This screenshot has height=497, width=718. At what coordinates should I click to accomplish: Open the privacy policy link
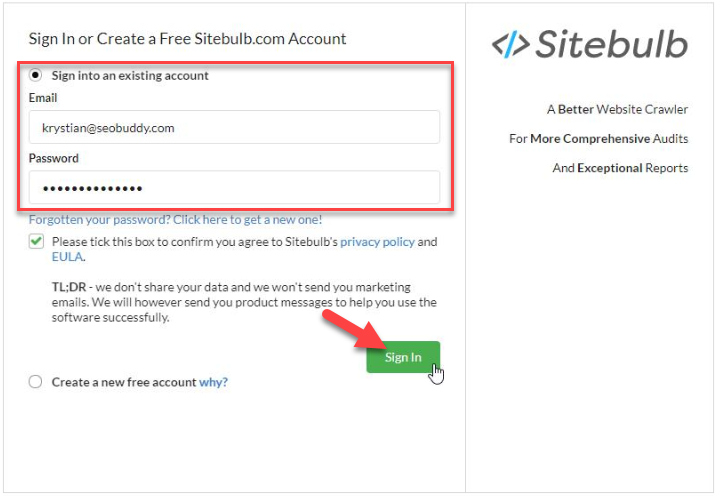click(x=377, y=241)
